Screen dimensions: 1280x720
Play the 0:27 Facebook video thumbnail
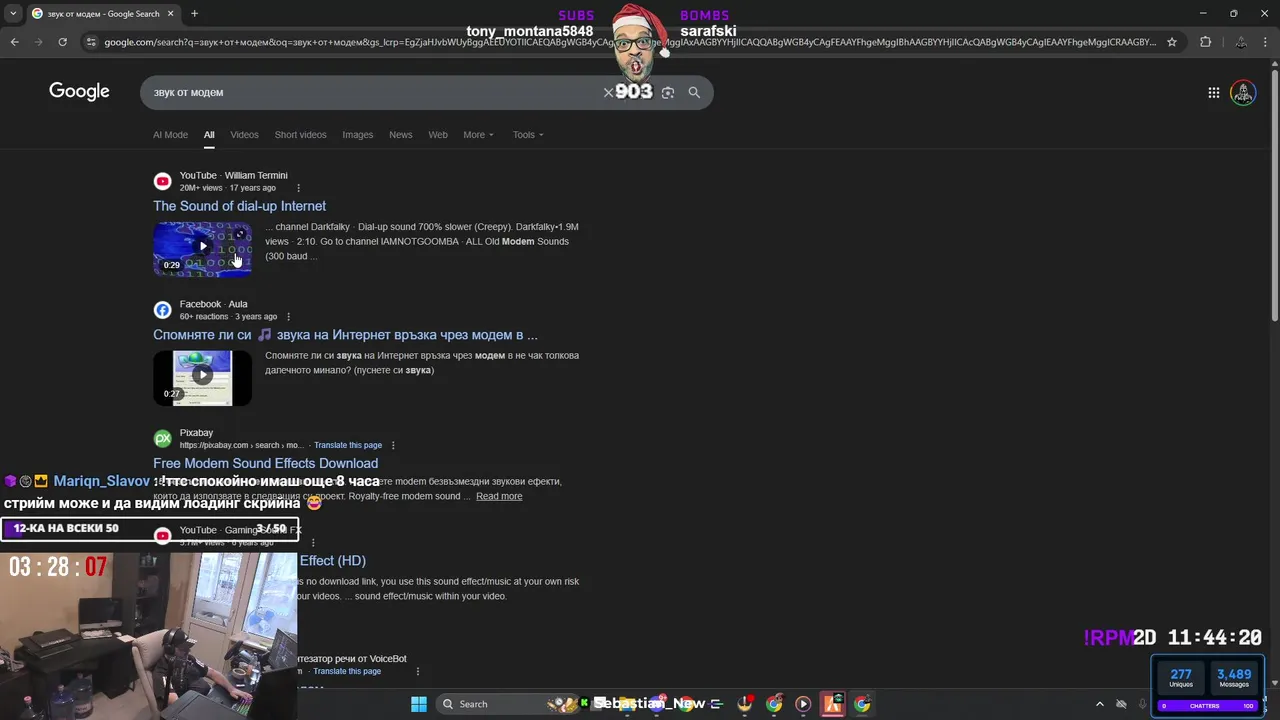click(202, 377)
